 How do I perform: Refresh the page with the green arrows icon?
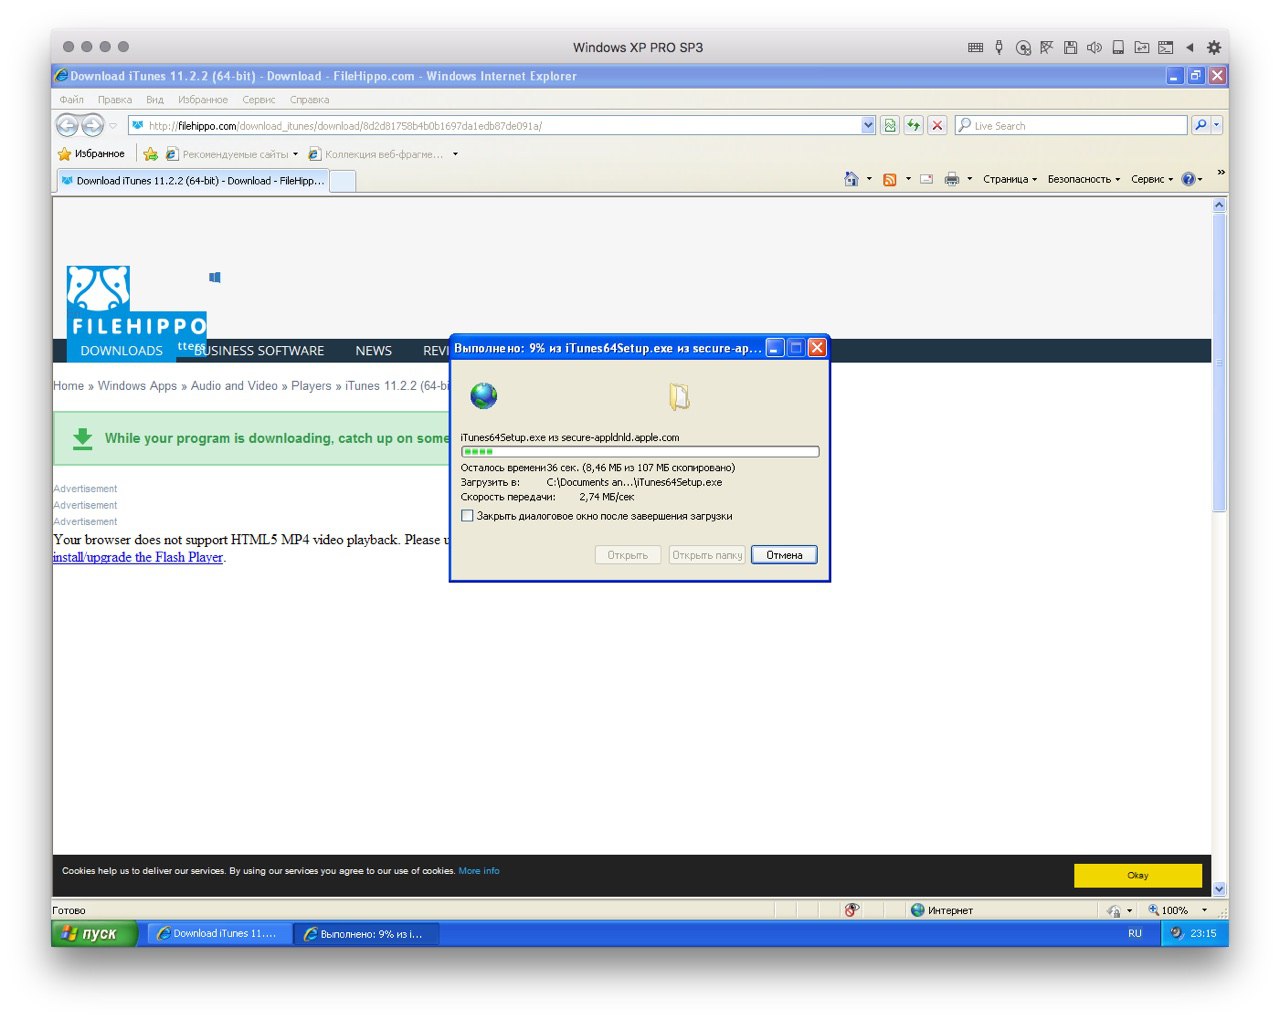click(x=914, y=125)
